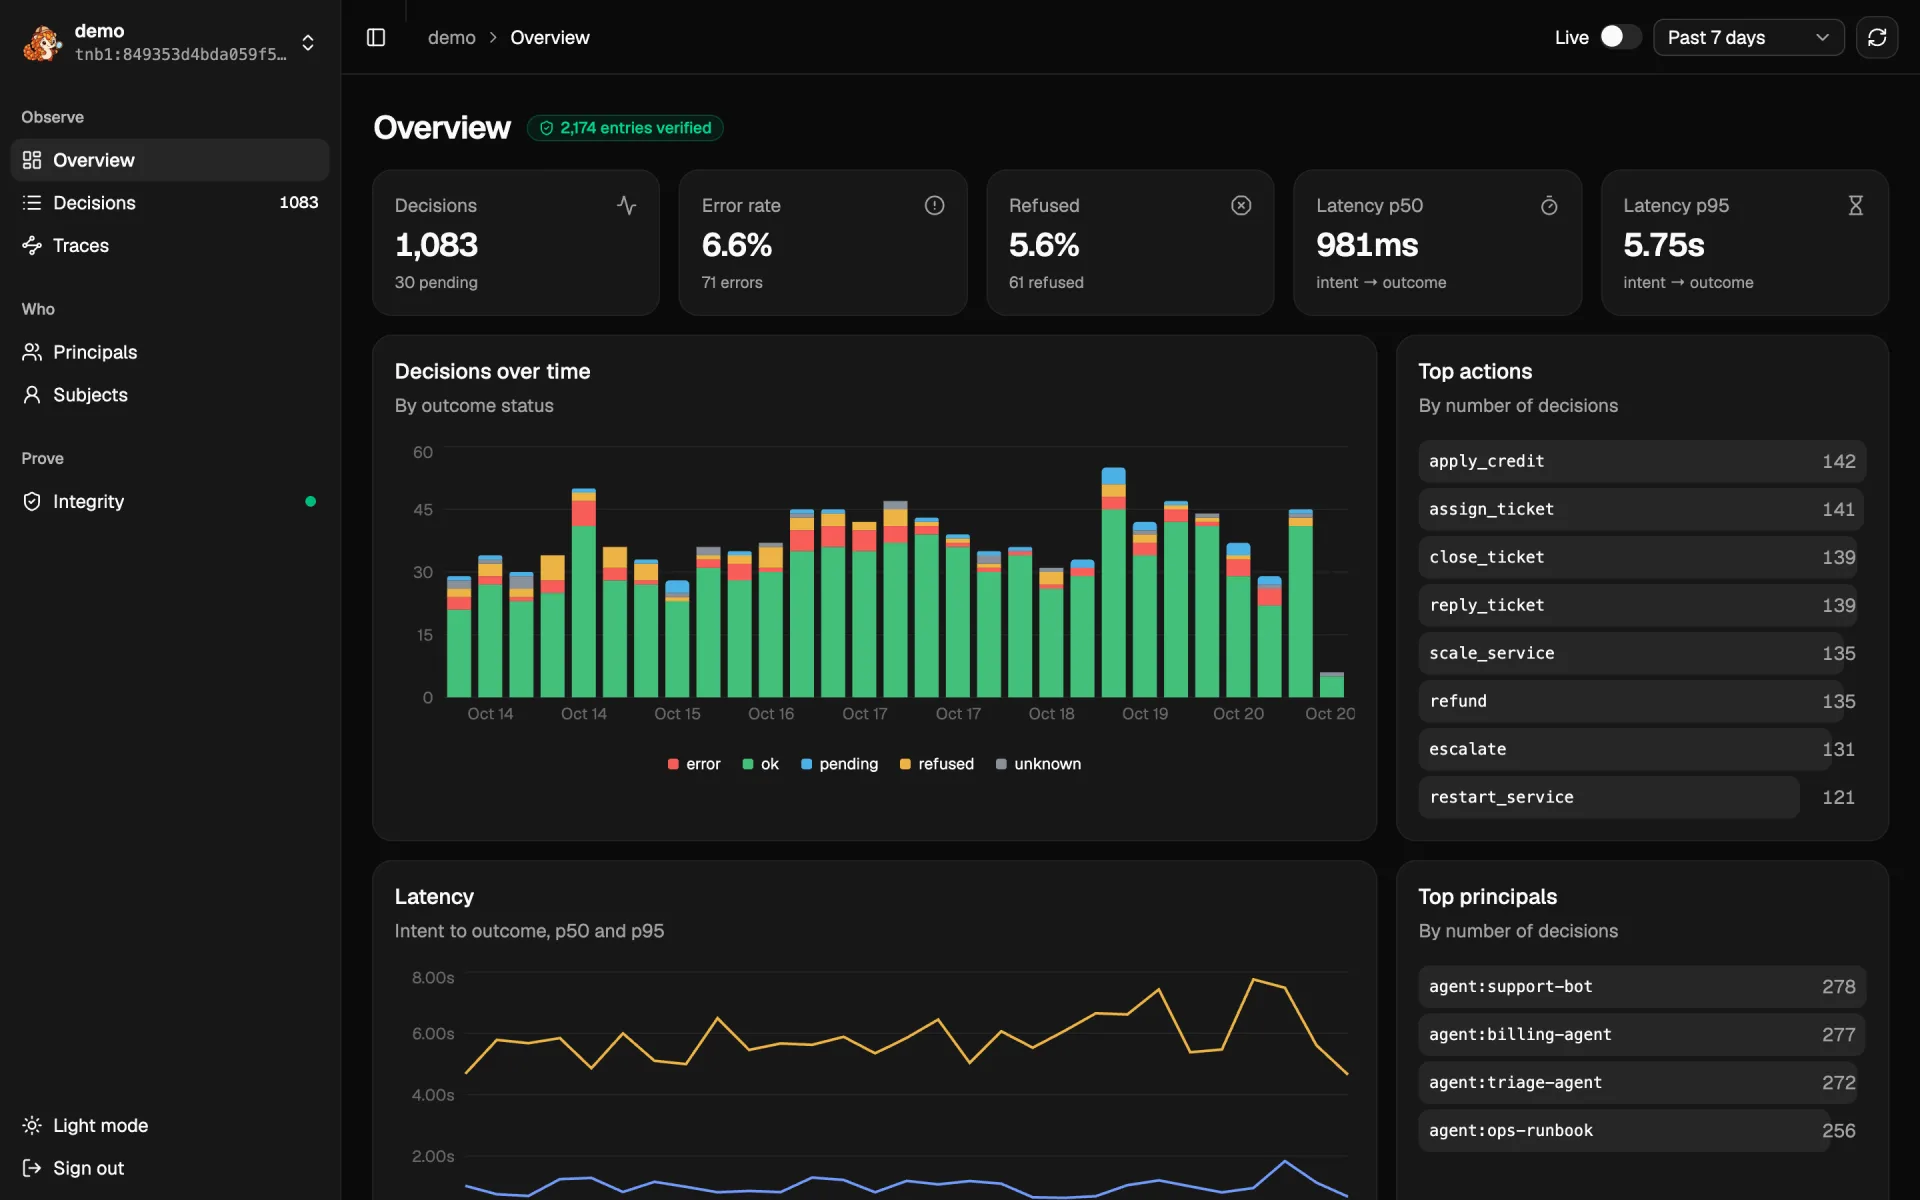
Task: Toggle unknown series in chart legend
Action: point(1038,764)
